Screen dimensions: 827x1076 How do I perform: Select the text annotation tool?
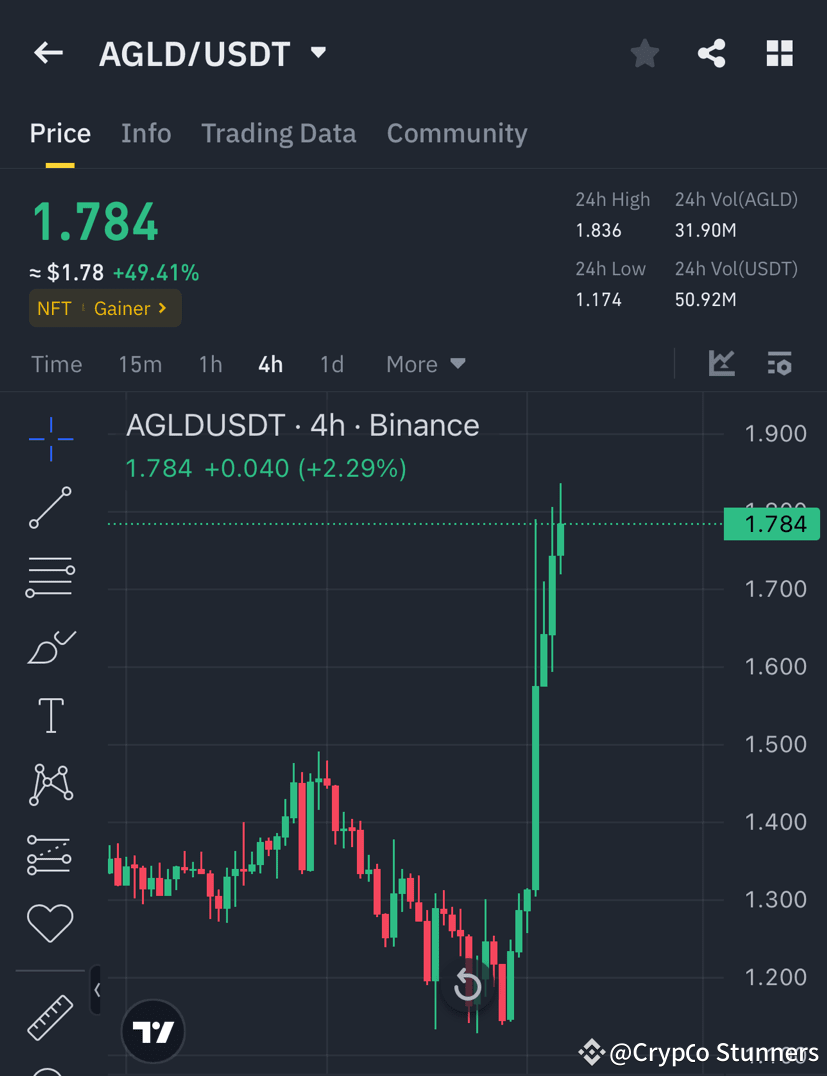(x=50, y=715)
